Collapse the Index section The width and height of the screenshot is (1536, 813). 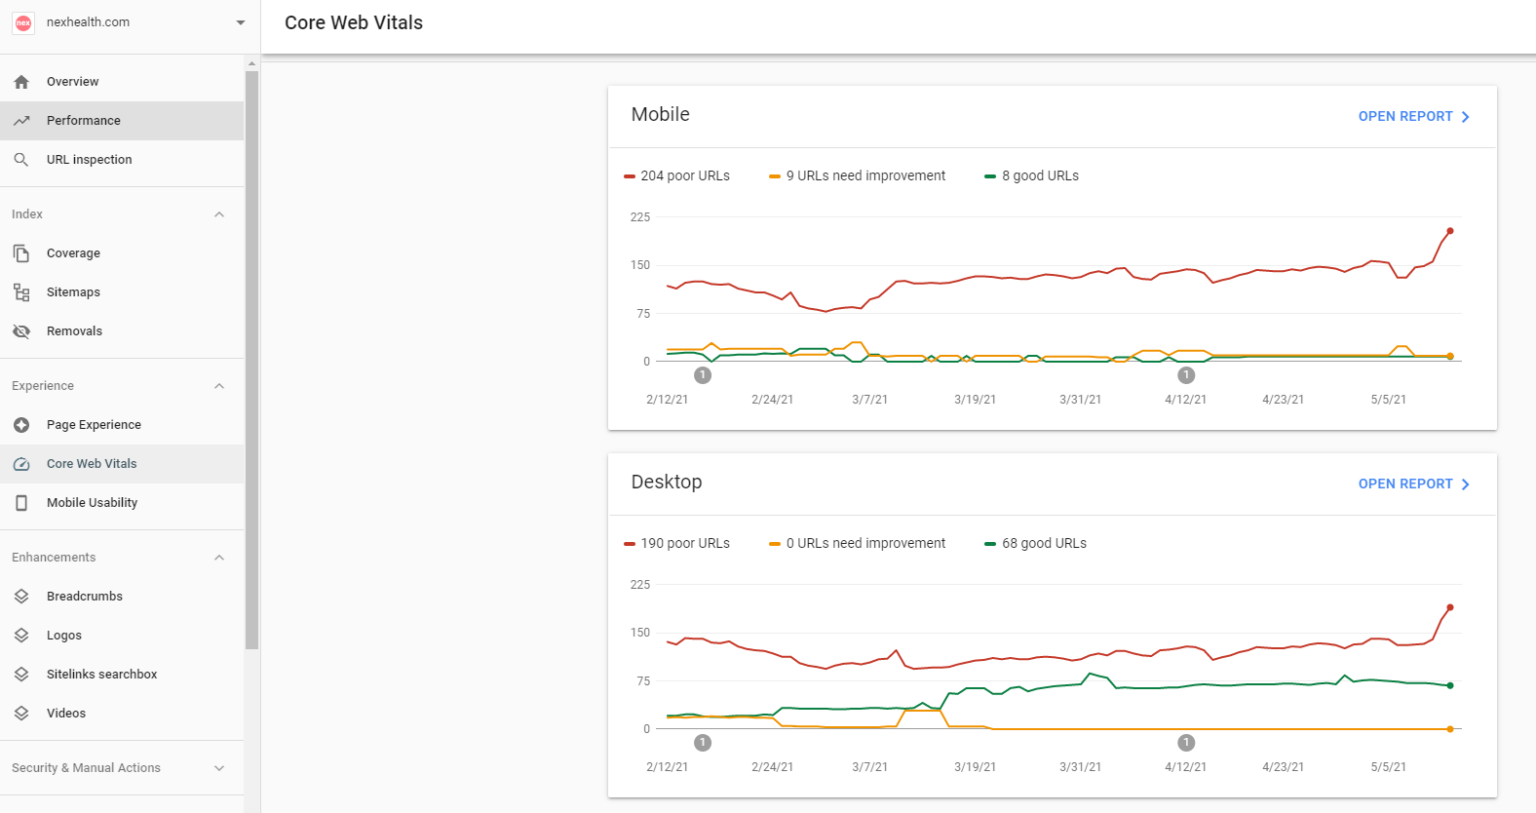coord(219,213)
